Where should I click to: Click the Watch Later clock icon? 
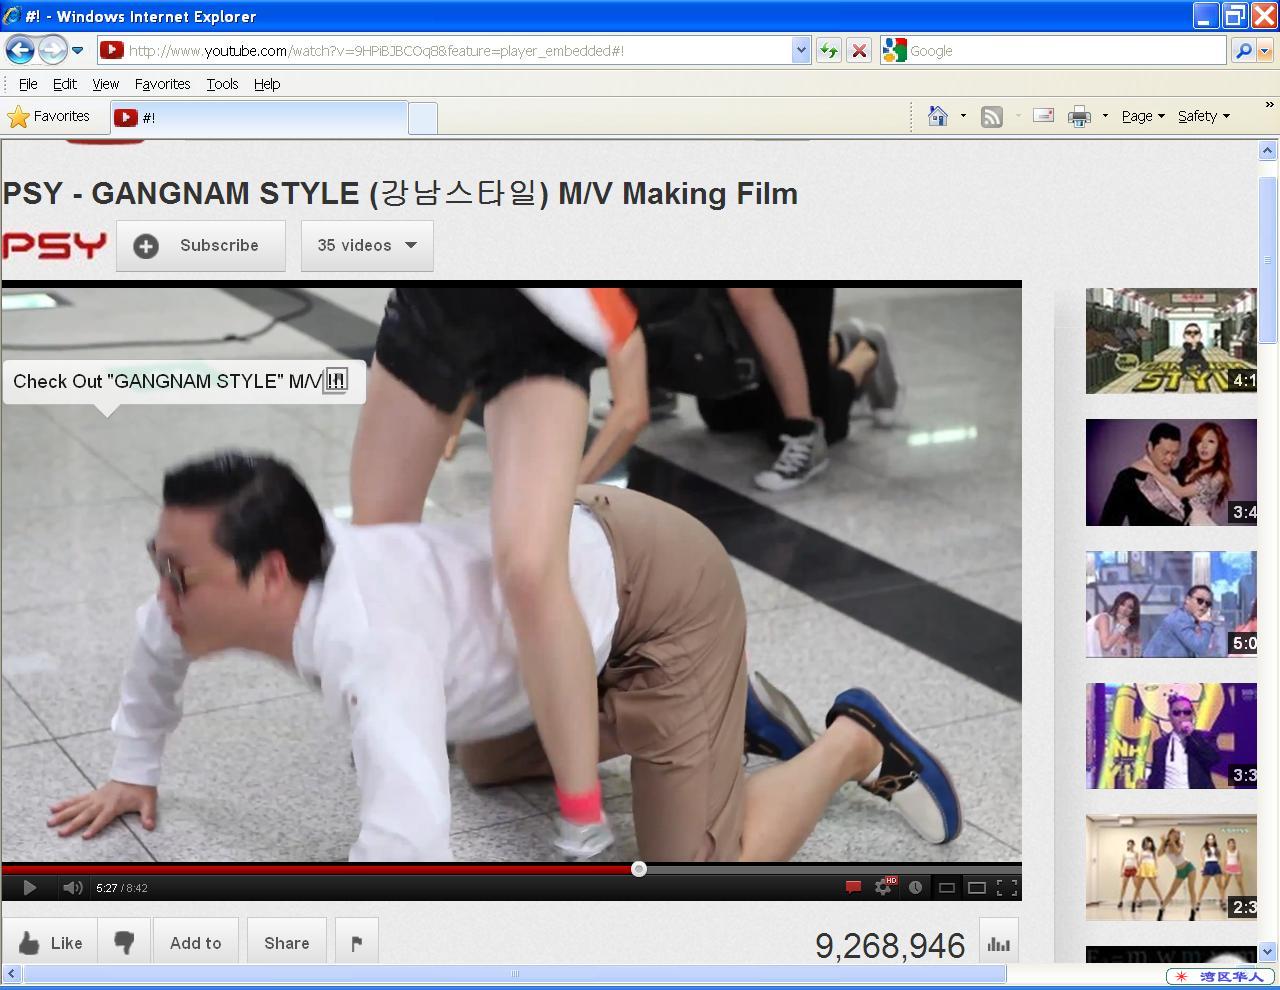915,887
